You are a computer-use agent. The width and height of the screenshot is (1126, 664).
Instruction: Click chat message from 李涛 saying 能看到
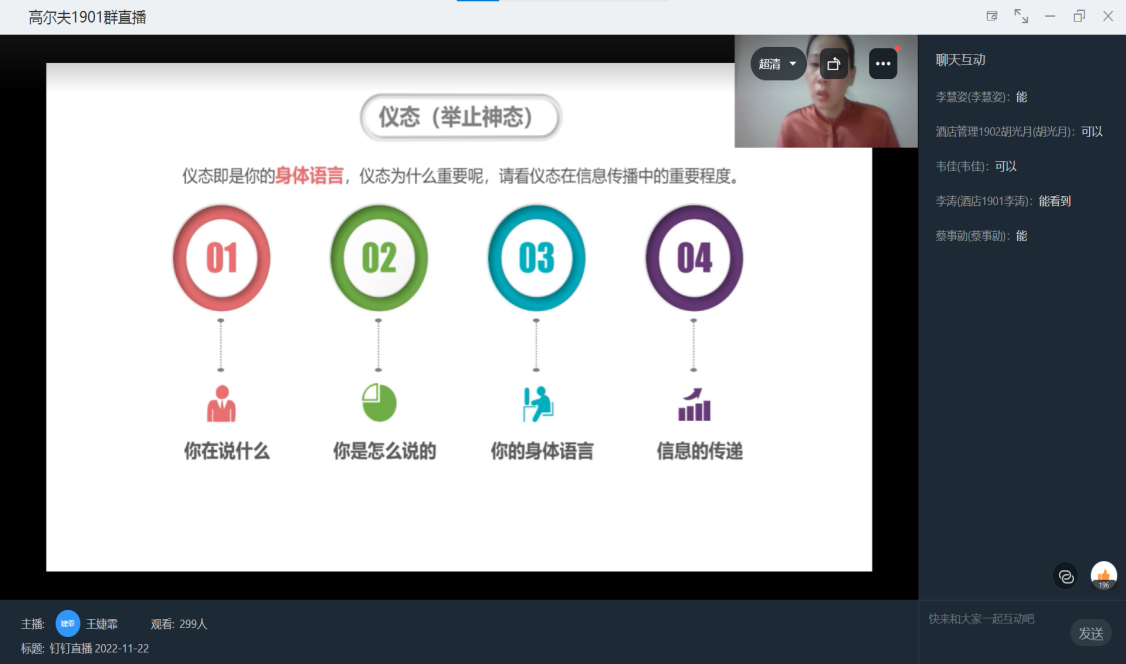(x=1003, y=201)
